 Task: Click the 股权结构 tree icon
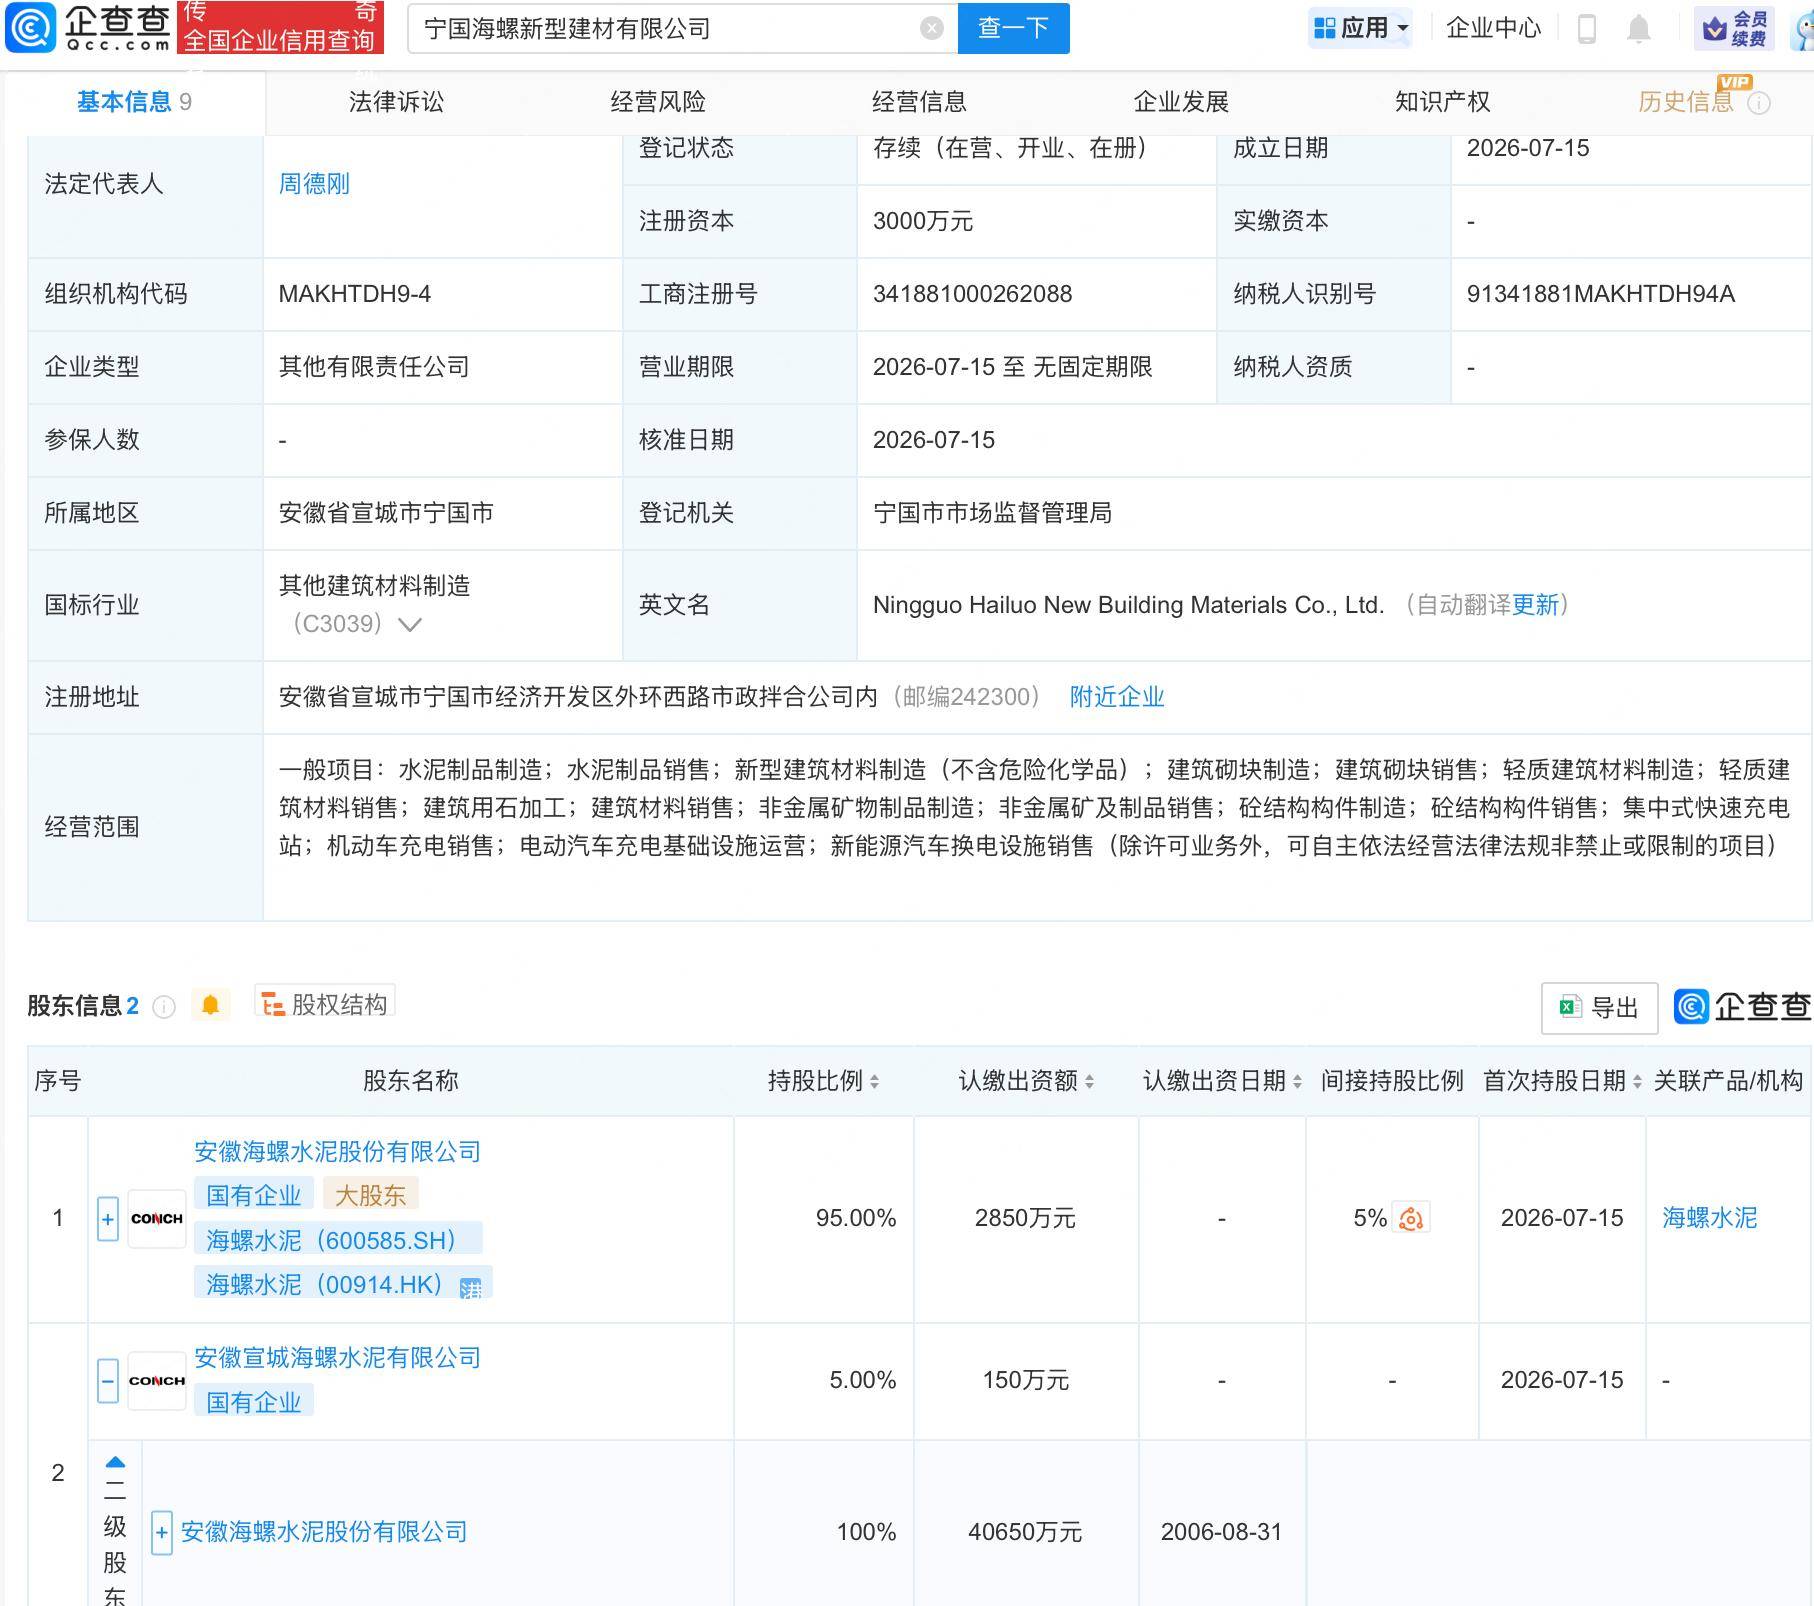tap(271, 1003)
